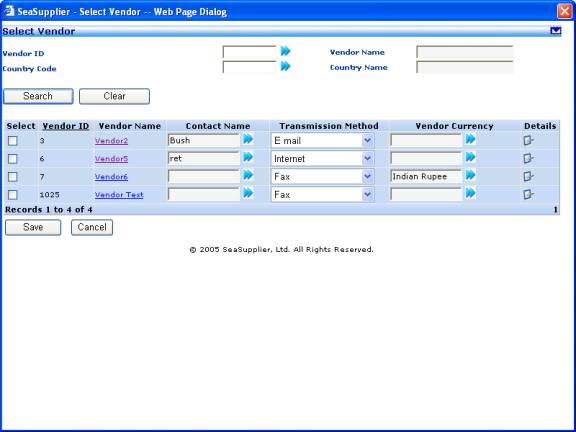Focus the Vendor ID input field
576x432 pixels.
coord(249,52)
